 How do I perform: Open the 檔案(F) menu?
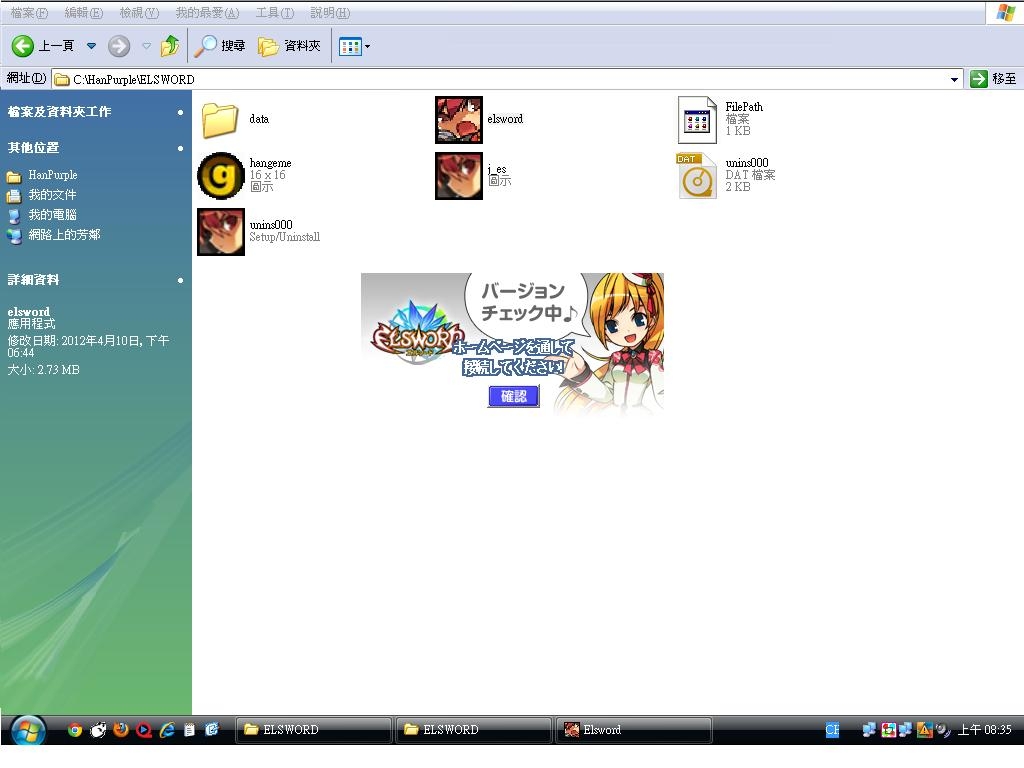click(x=29, y=13)
